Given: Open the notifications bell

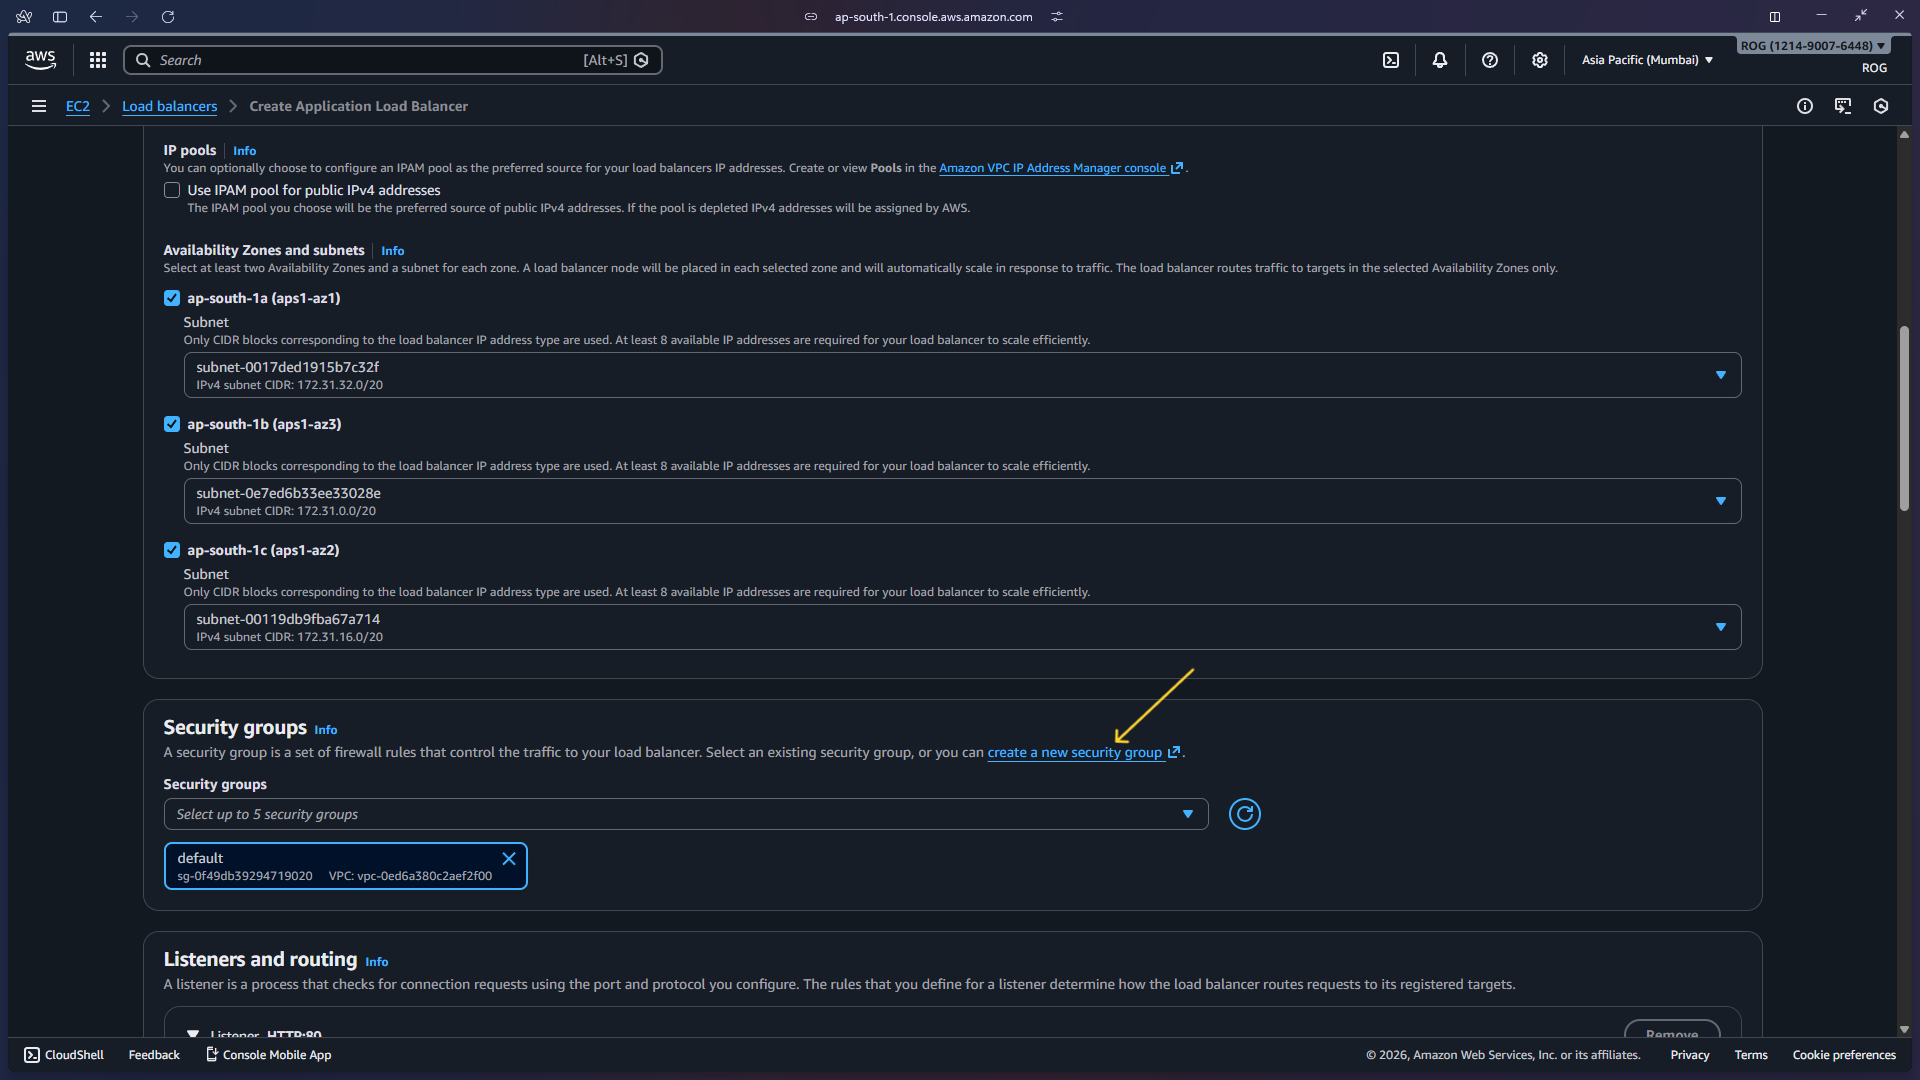Looking at the screenshot, I should coord(1440,60).
